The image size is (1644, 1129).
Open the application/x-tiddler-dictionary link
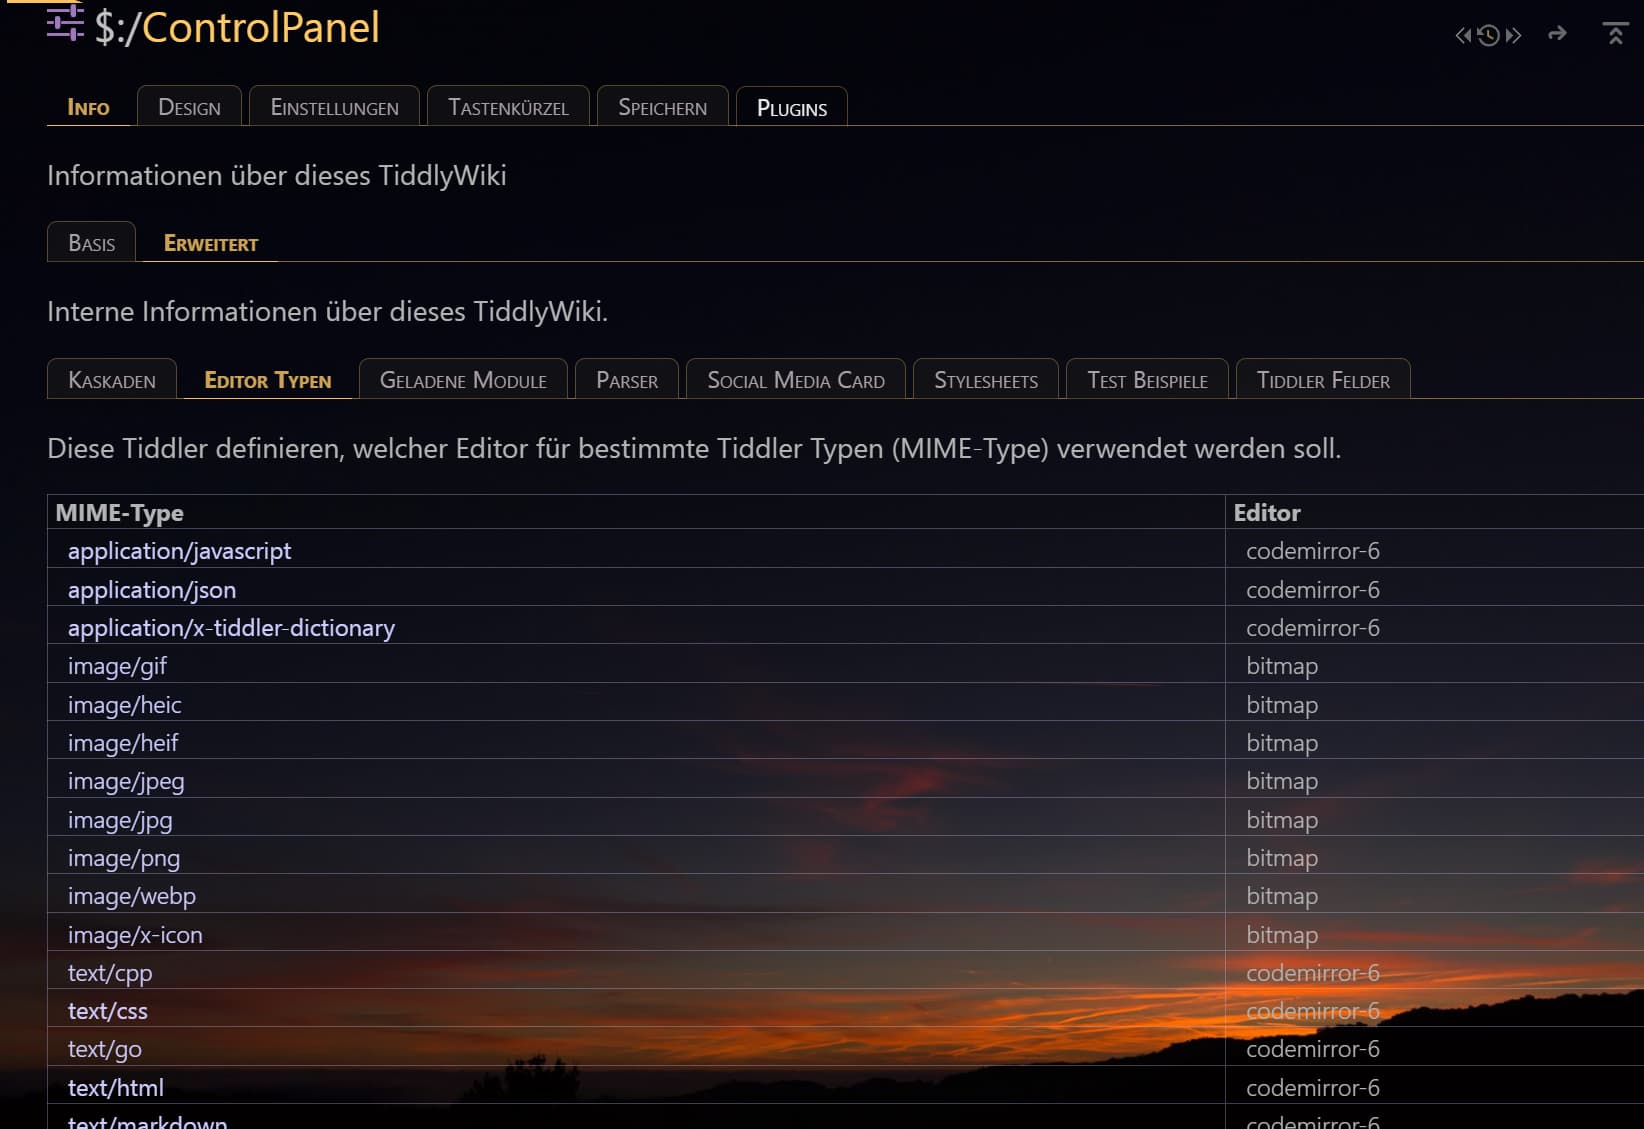pyautogui.click(x=231, y=628)
